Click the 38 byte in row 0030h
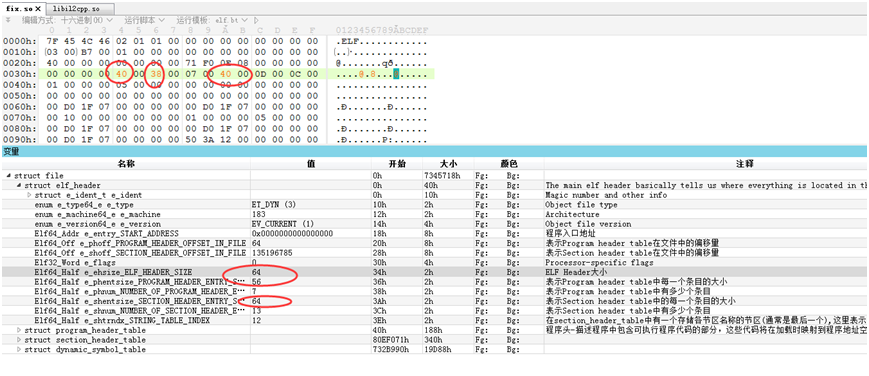 [x=156, y=74]
